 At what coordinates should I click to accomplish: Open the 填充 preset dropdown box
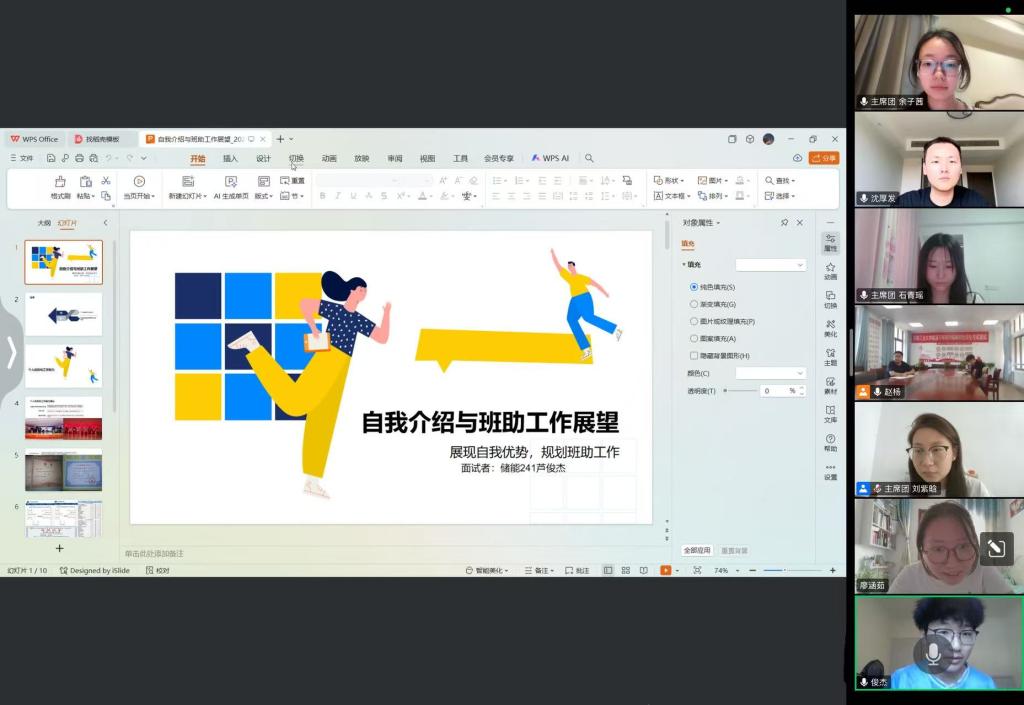click(770, 265)
